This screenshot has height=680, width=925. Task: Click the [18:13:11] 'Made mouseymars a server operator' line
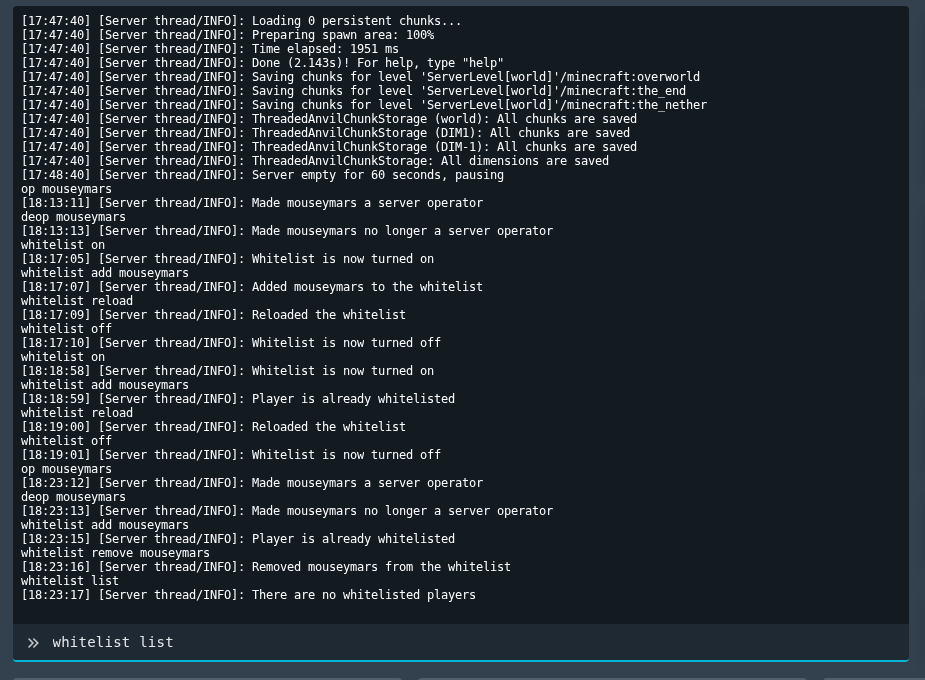point(252,203)
